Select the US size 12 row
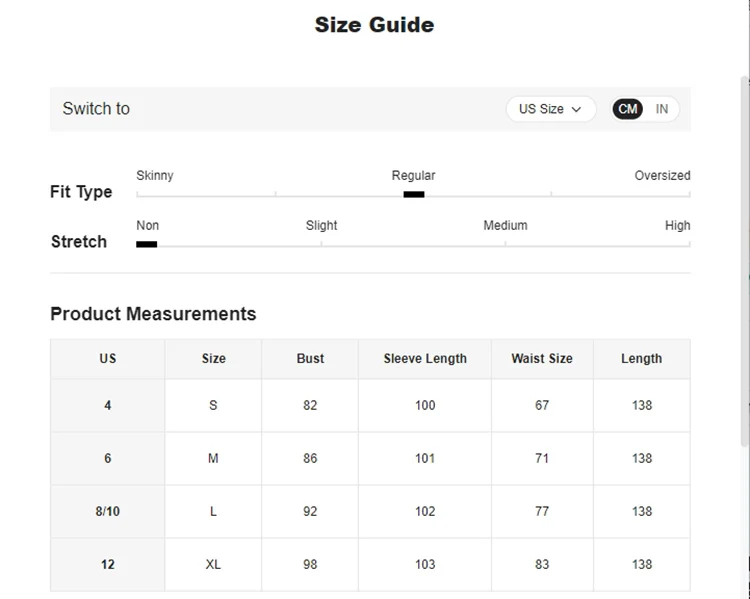 click(x=108, y=564)
